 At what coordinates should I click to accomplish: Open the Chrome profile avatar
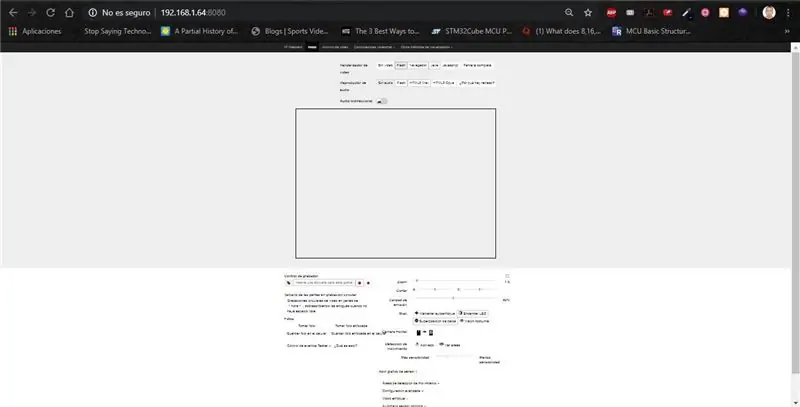point(769,13)
